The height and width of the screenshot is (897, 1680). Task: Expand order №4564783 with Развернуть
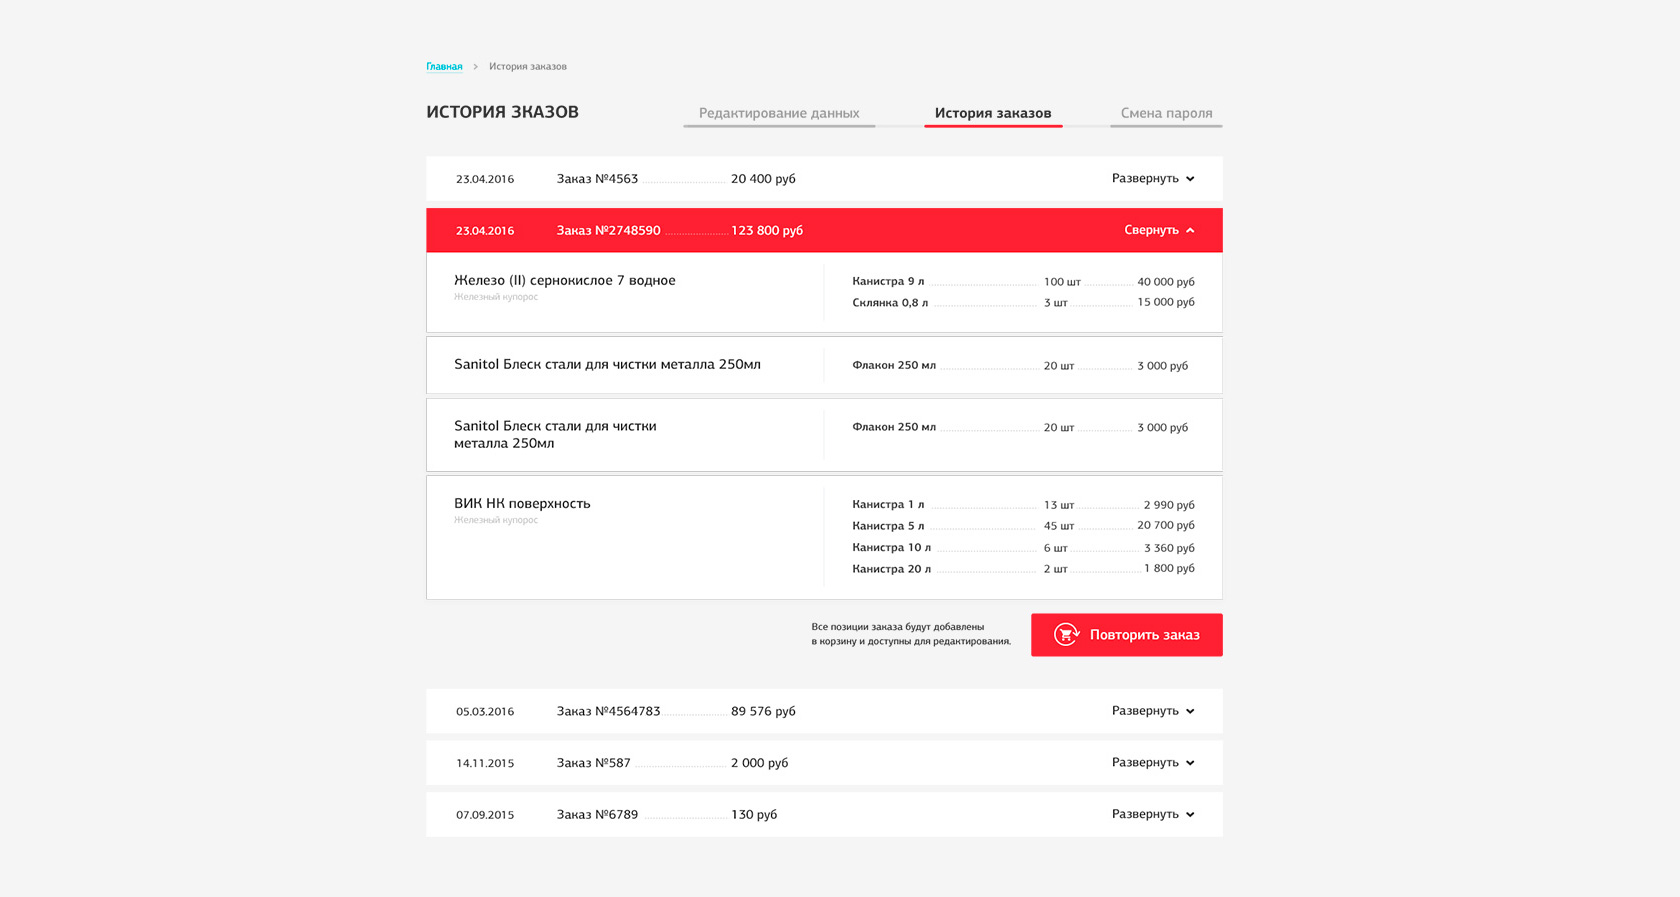(1153, 711)
